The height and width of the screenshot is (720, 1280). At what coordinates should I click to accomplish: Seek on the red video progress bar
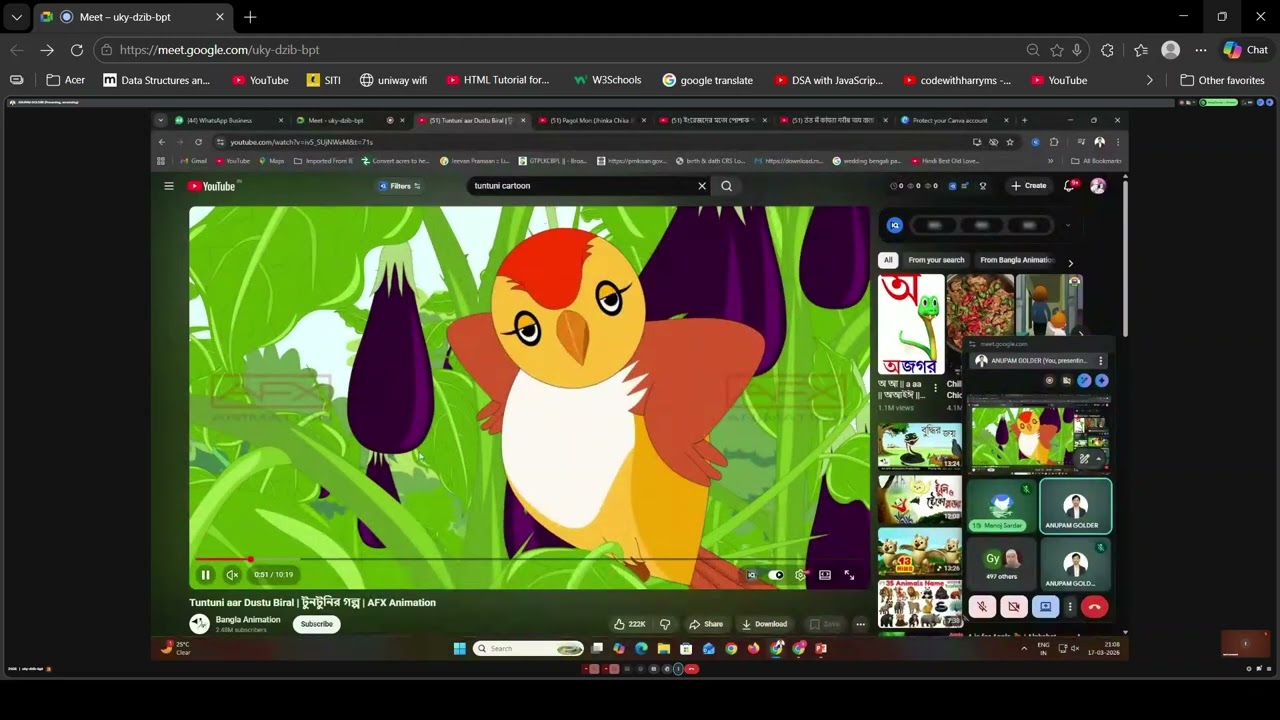point(529,559)
